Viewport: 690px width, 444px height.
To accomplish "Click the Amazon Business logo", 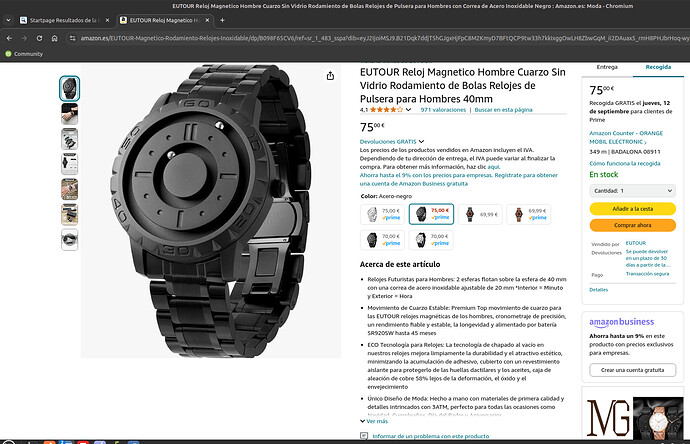I will tap(620, 322).
